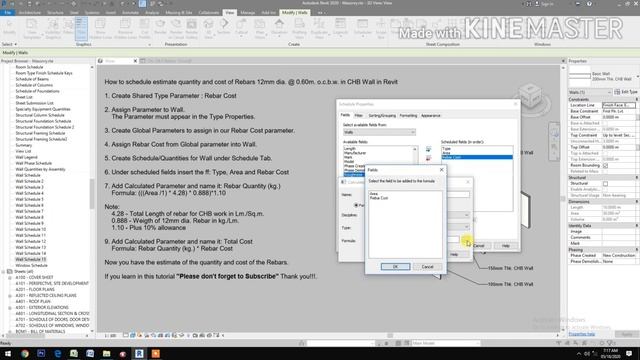The image size is (640, 360).
Task: Open the Appearance tab in Schedule Properties
Action: pos(431,116)
